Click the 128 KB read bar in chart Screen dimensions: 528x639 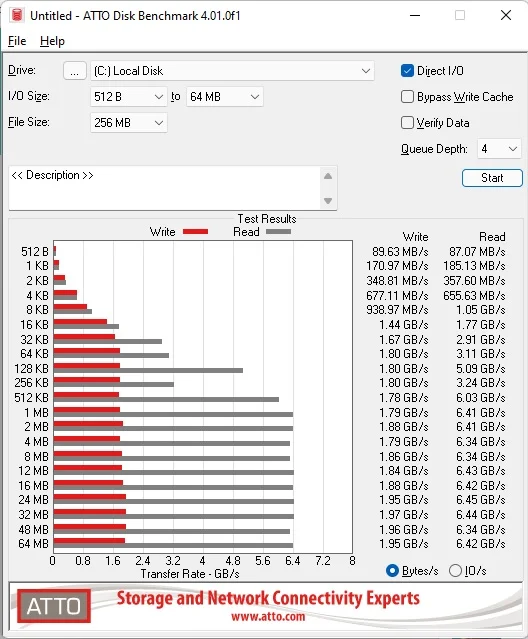(x=148, y=370)
